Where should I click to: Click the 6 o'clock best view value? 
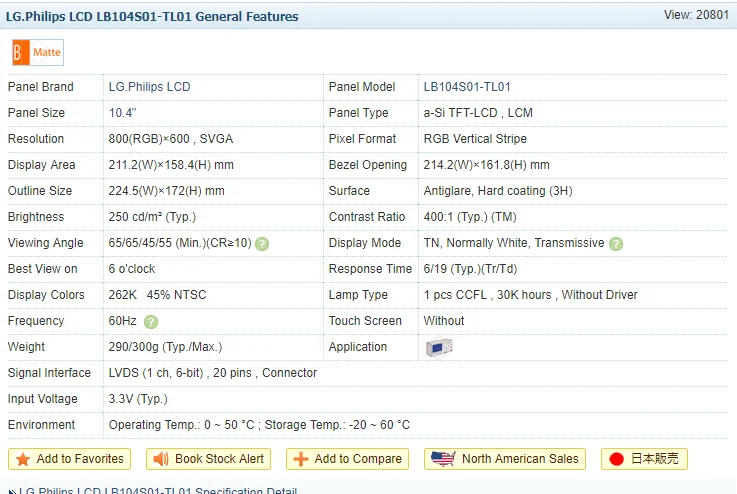132,269
